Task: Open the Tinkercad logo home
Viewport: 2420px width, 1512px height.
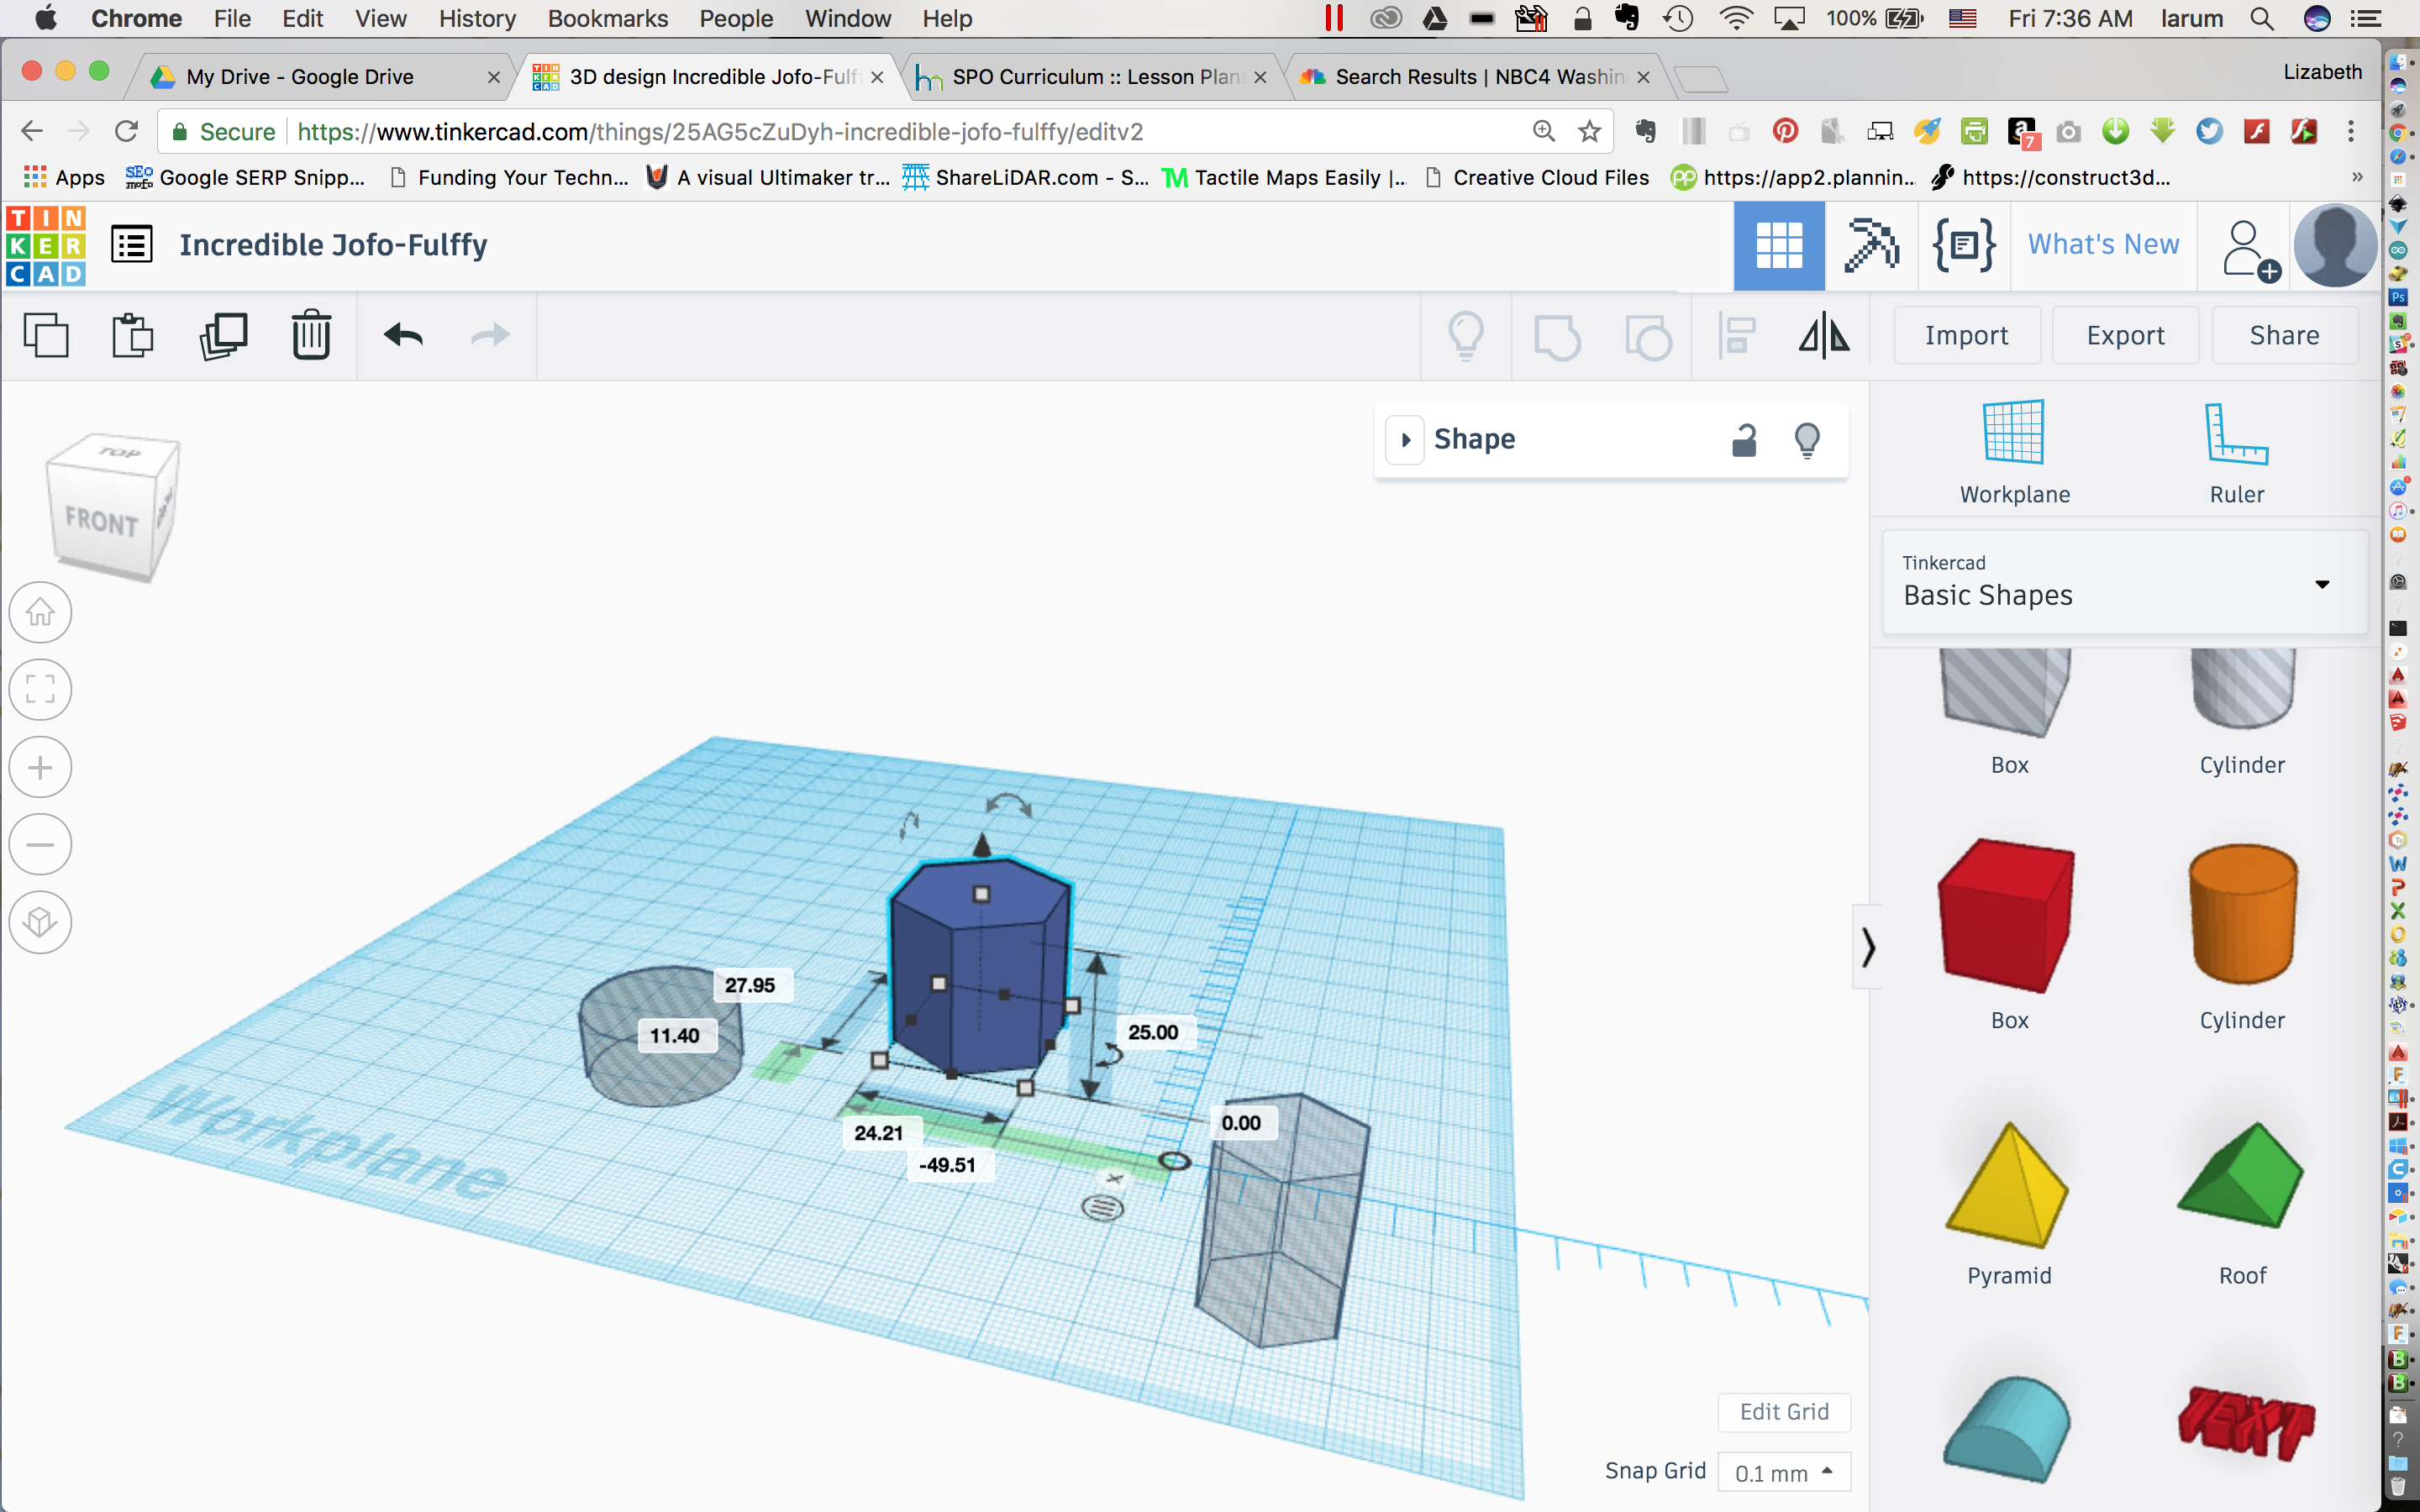Action: [45, 245]
